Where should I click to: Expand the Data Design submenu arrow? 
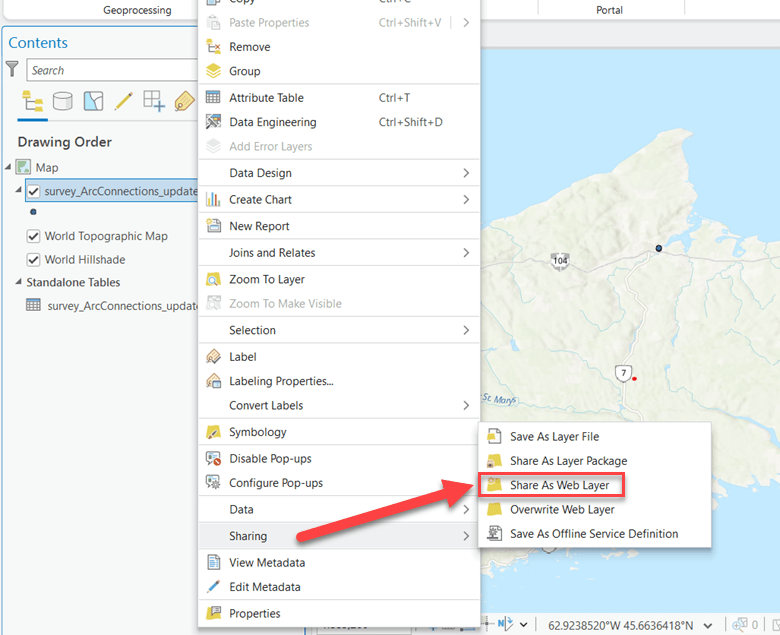466,173
